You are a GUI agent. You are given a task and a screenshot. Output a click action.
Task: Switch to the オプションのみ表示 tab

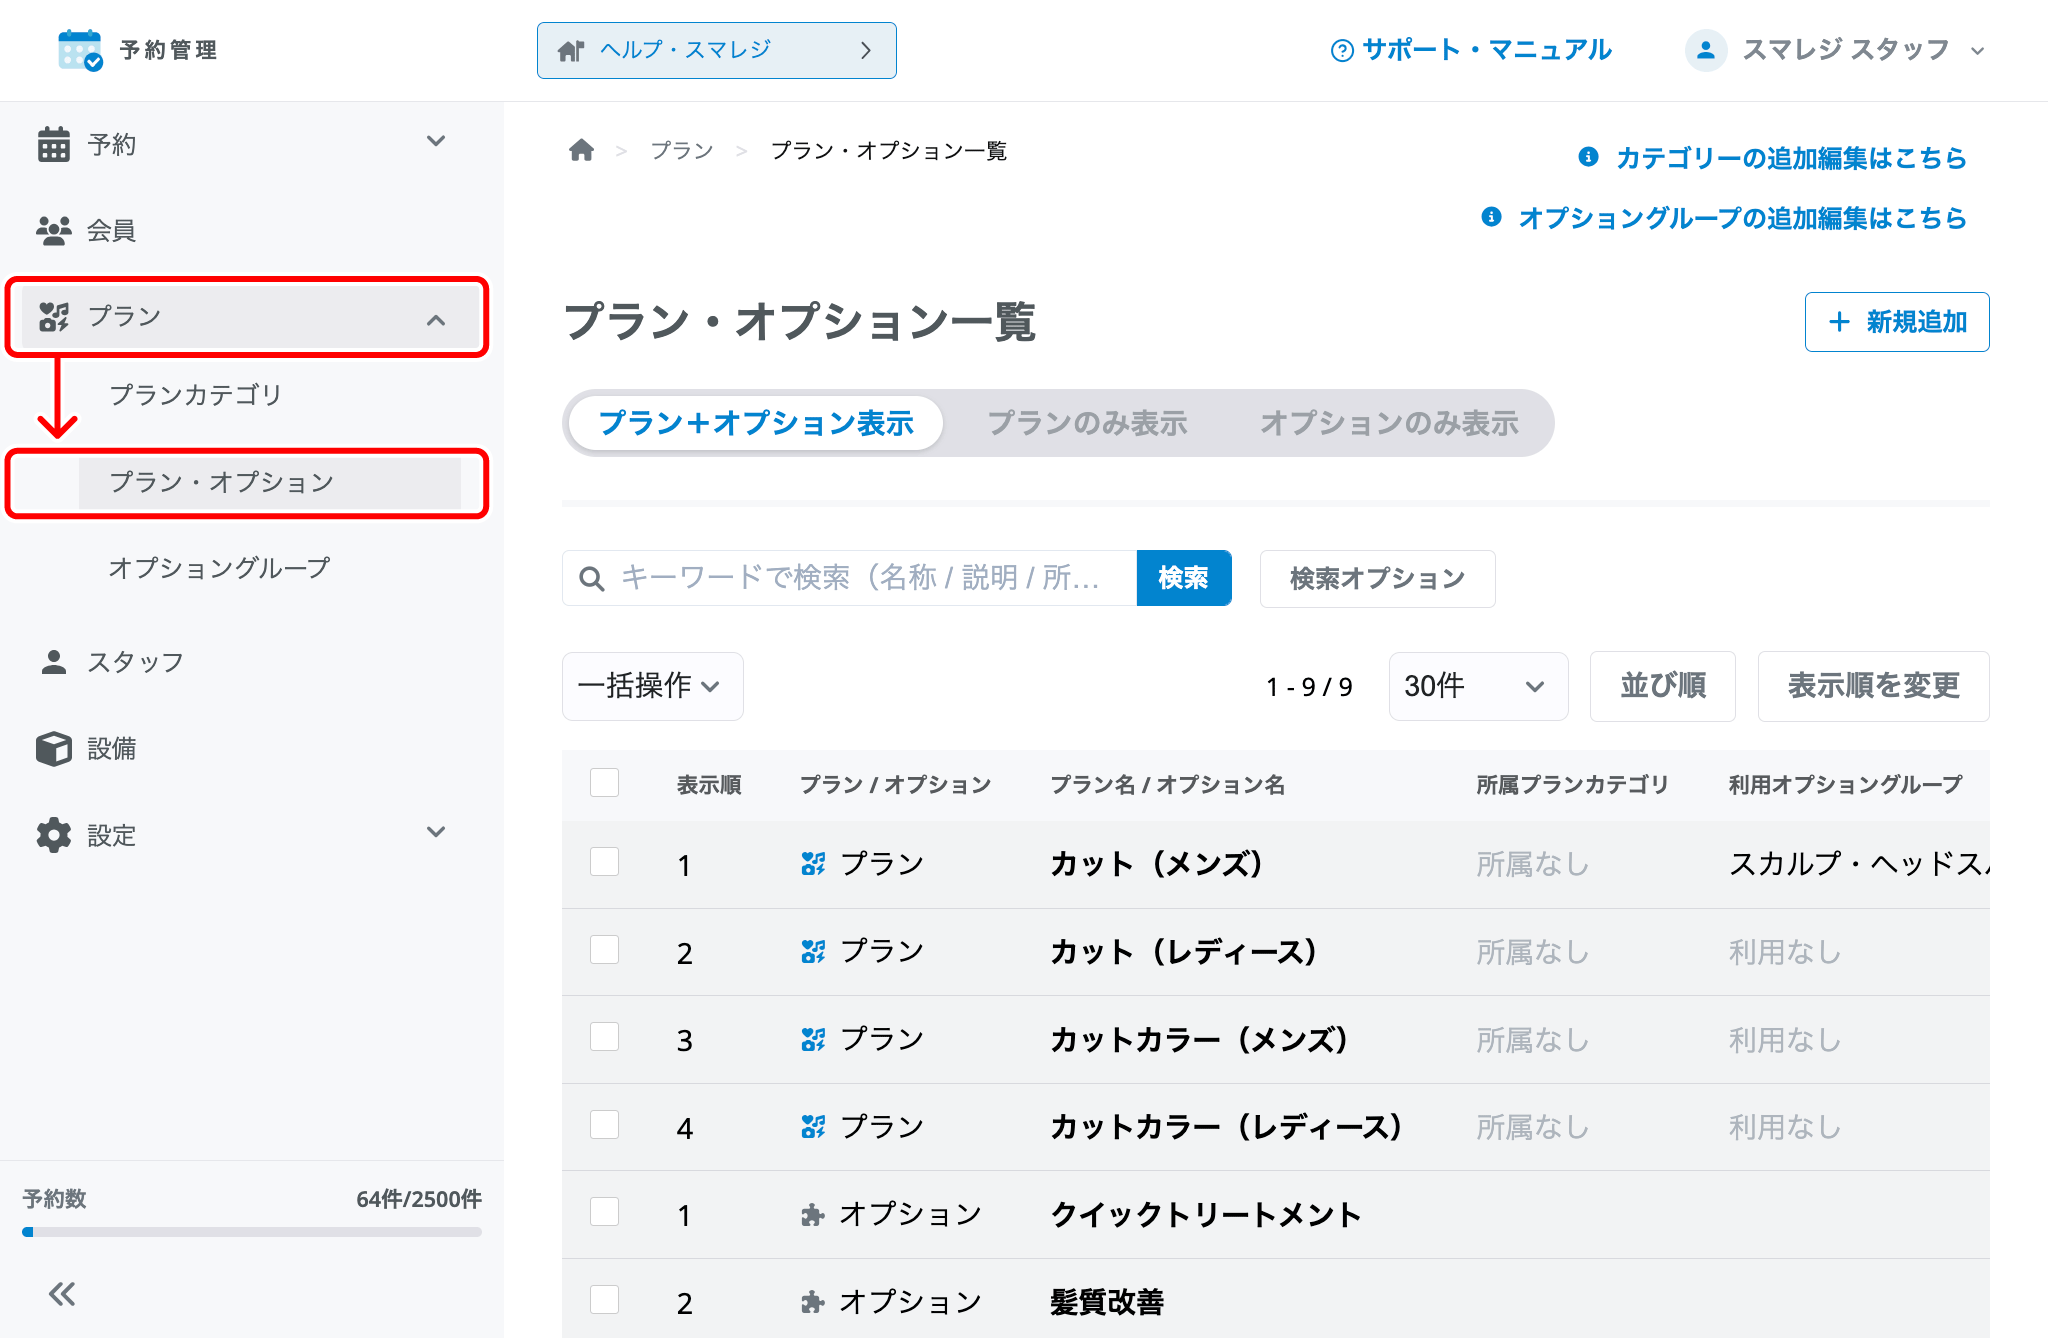[1389, 423]
